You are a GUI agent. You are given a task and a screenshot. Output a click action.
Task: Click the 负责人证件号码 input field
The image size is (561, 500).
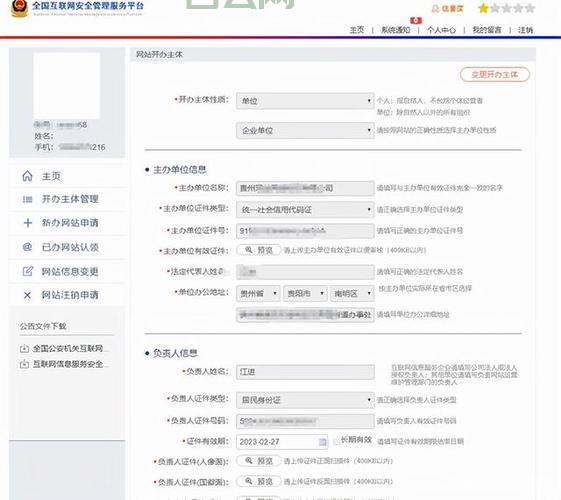click(305, 421)
